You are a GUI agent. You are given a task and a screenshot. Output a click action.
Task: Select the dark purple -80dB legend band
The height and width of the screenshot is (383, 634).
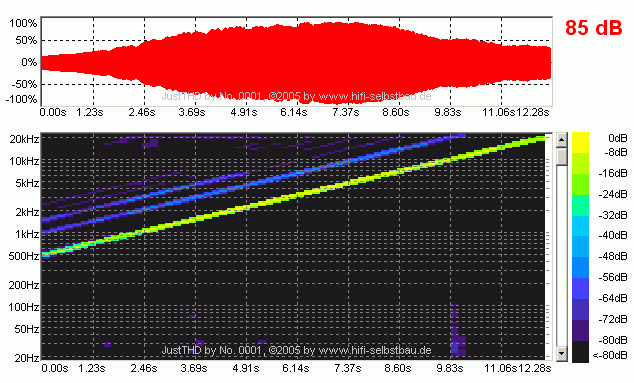click(x=580, y=331)
